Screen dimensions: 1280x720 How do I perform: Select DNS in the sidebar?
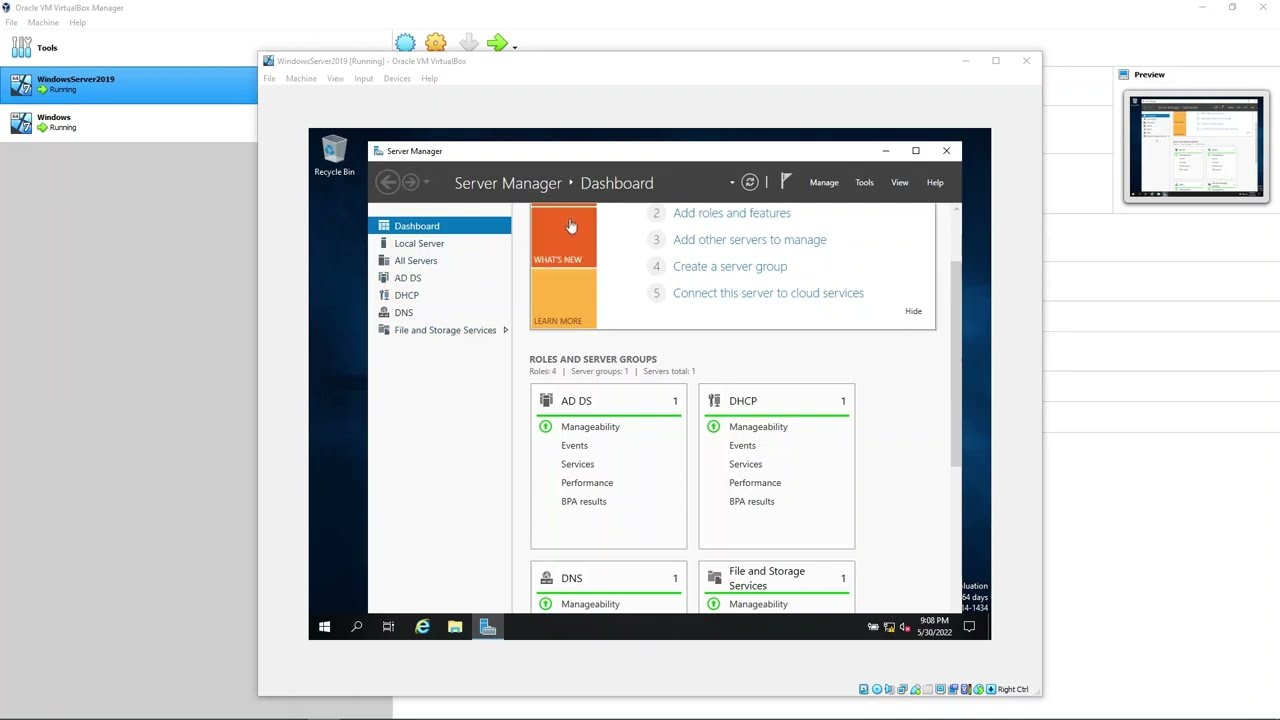click(440, 313)
